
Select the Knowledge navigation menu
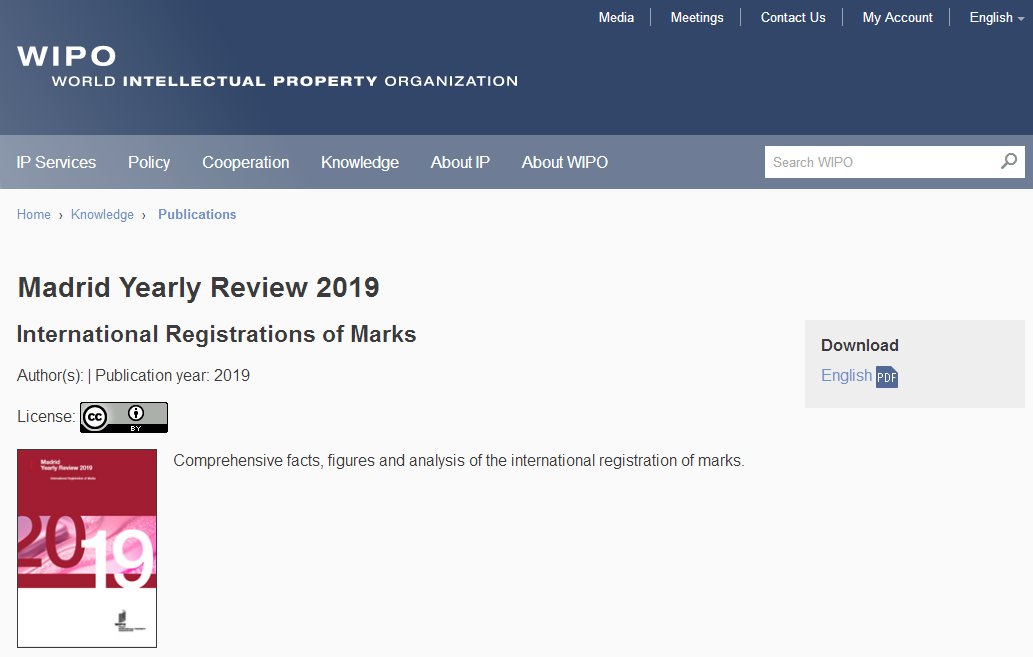pyautogui.click(x=360, y=162)
